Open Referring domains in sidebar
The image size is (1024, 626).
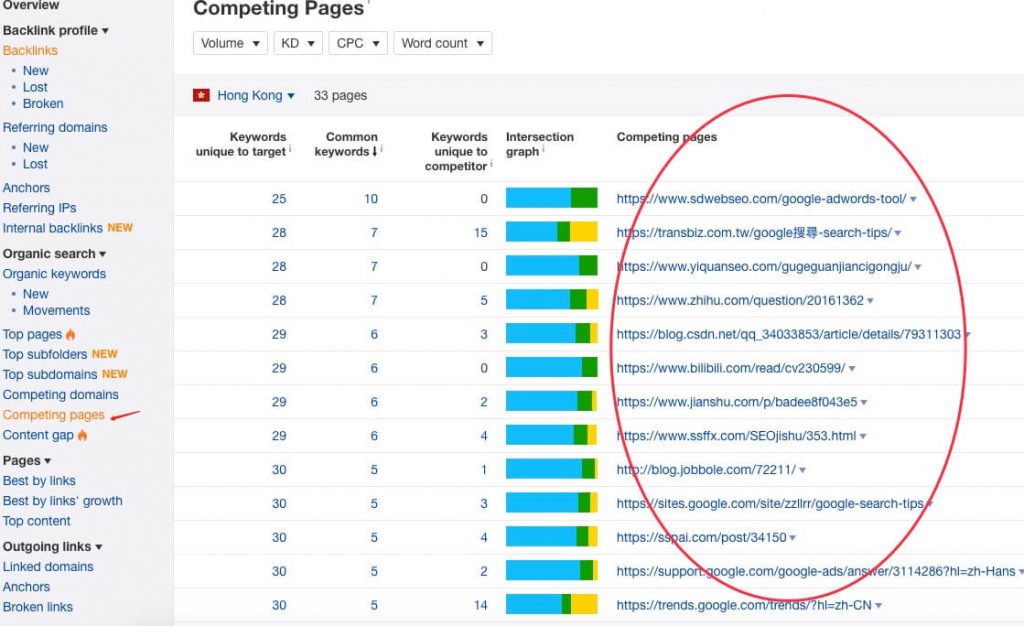(x=55, y=127)
